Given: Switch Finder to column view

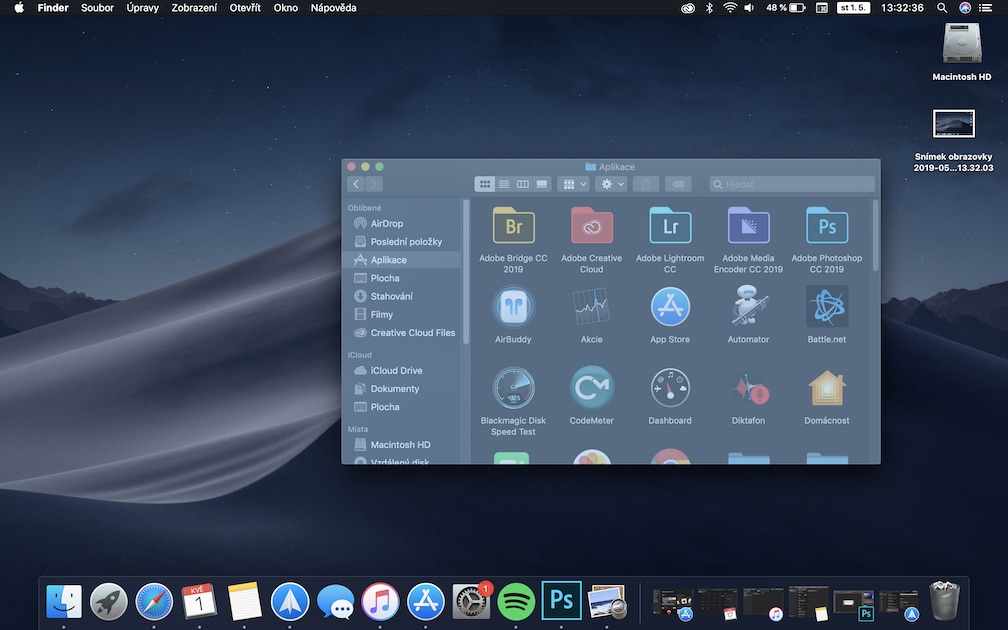Looking at the screenshot, I should tap(523, 184).
